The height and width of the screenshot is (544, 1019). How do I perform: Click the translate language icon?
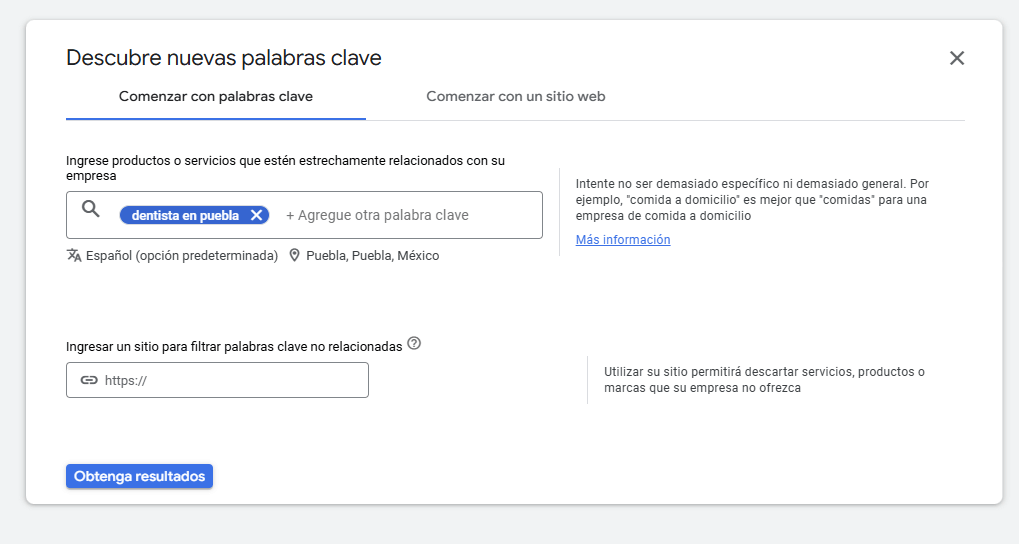(74, 255)
